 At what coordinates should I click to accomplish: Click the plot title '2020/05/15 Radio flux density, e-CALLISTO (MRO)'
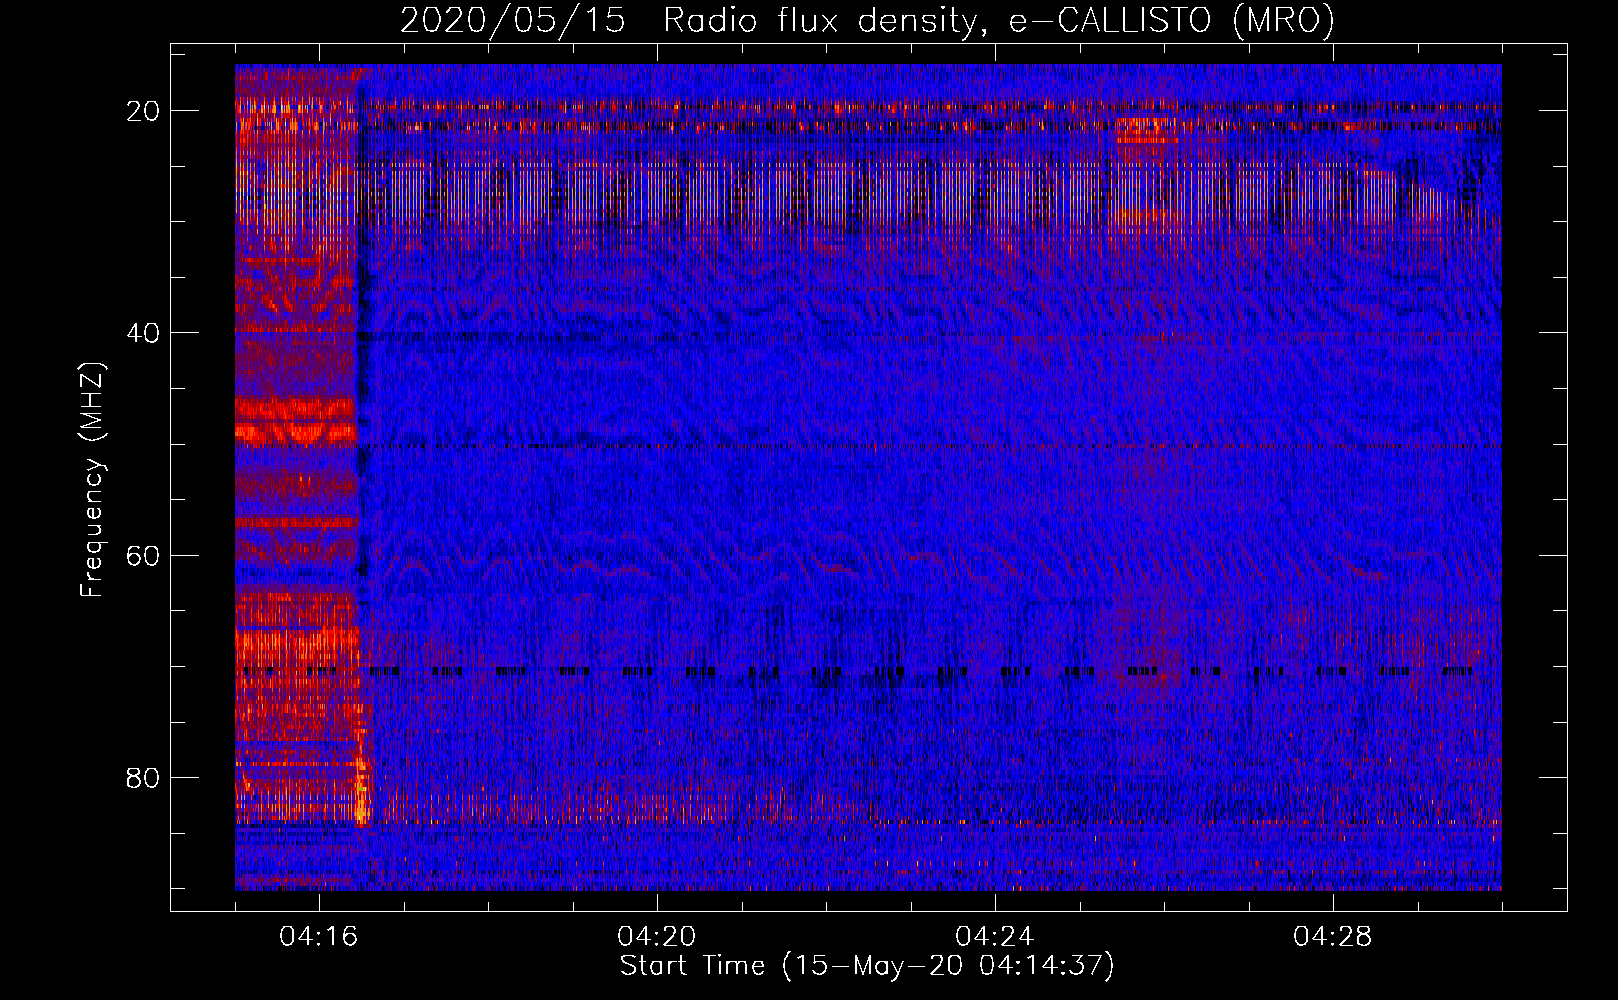click(x=867, y=20)
